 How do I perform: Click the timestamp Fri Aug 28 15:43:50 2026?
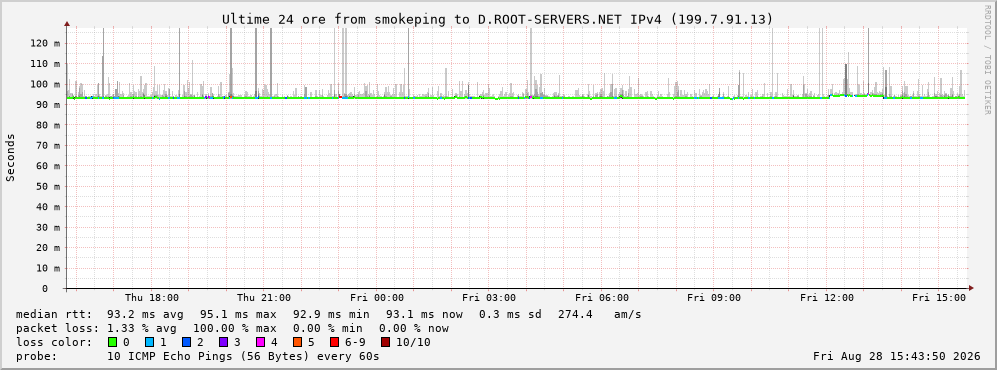897,356
